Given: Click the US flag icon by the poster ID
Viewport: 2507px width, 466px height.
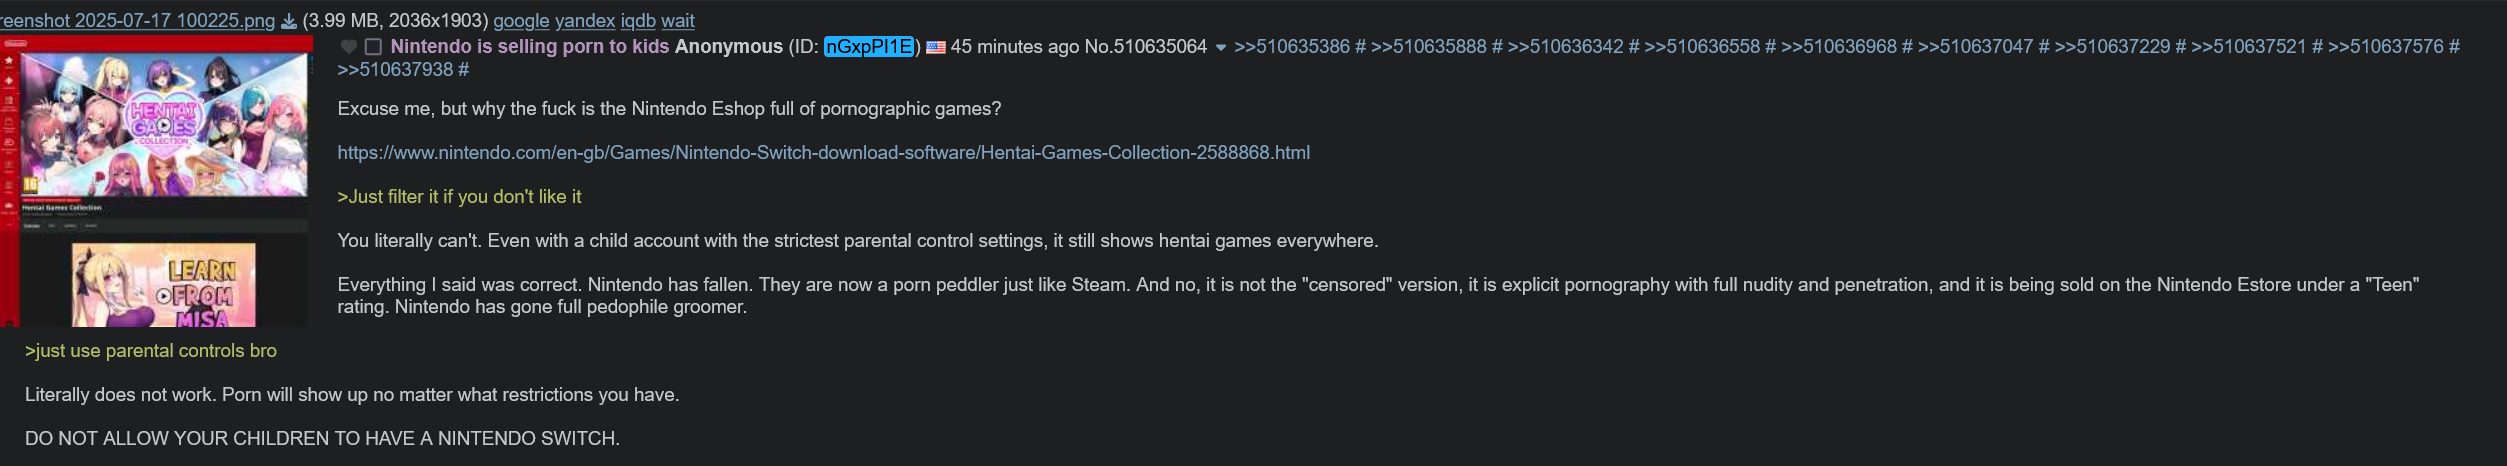Looking at the screenshot, I should pos(936,47).
